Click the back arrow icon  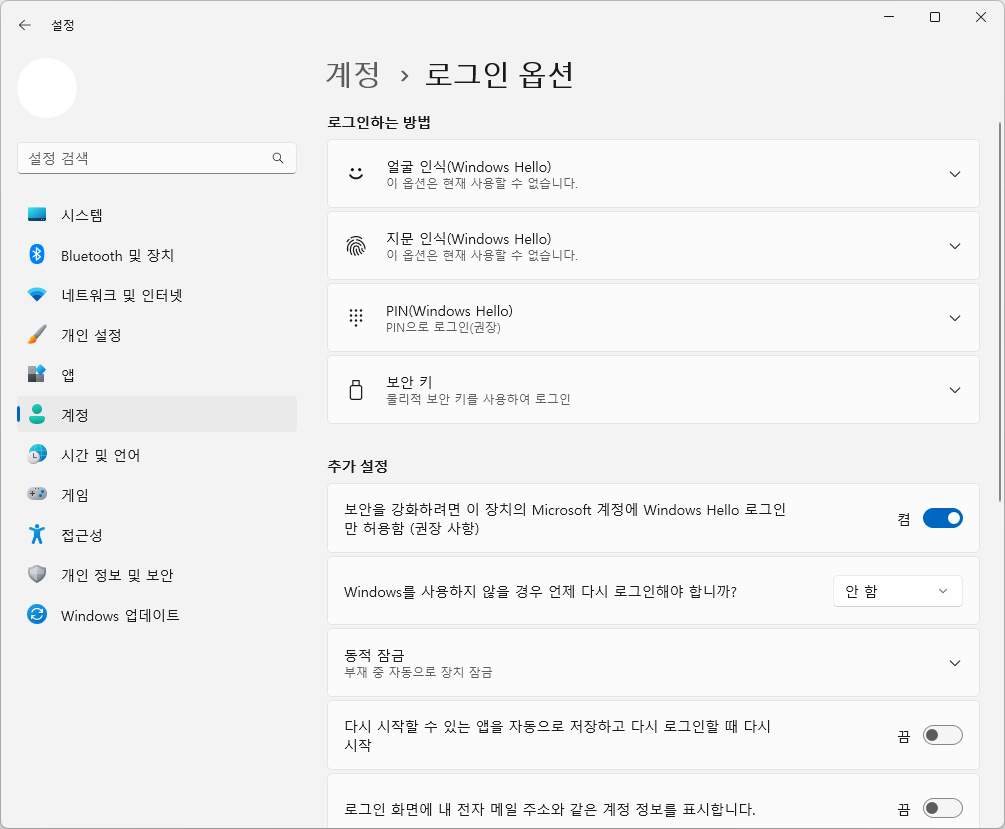point(25,25)
